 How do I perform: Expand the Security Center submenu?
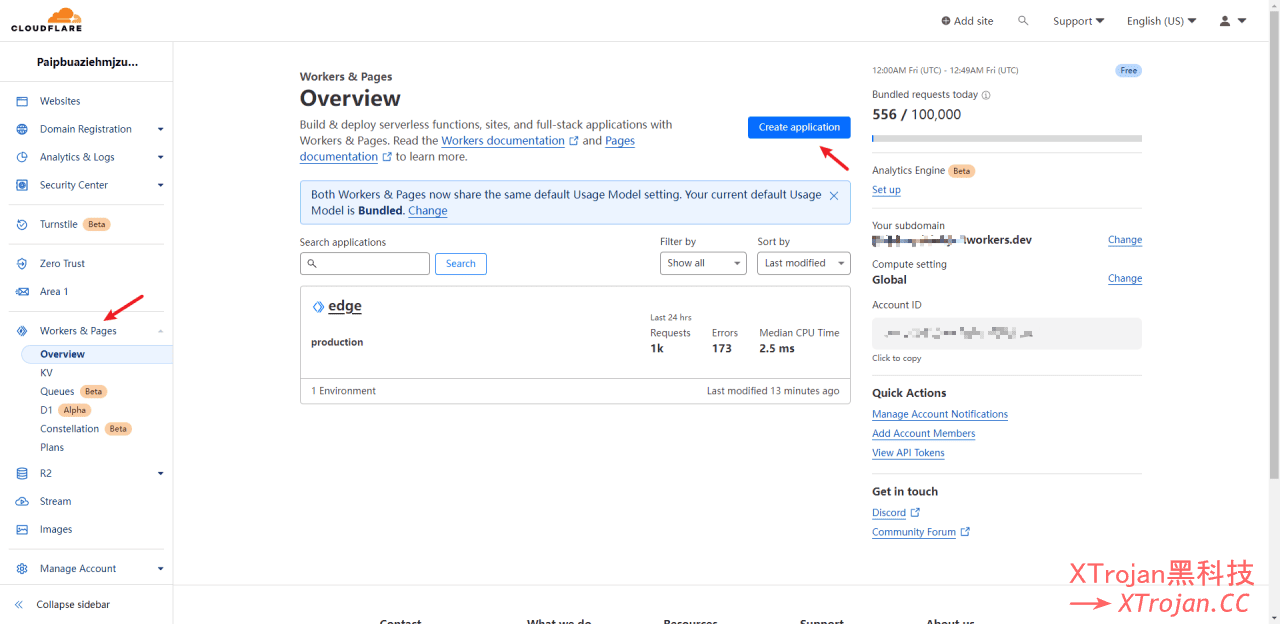160,185
